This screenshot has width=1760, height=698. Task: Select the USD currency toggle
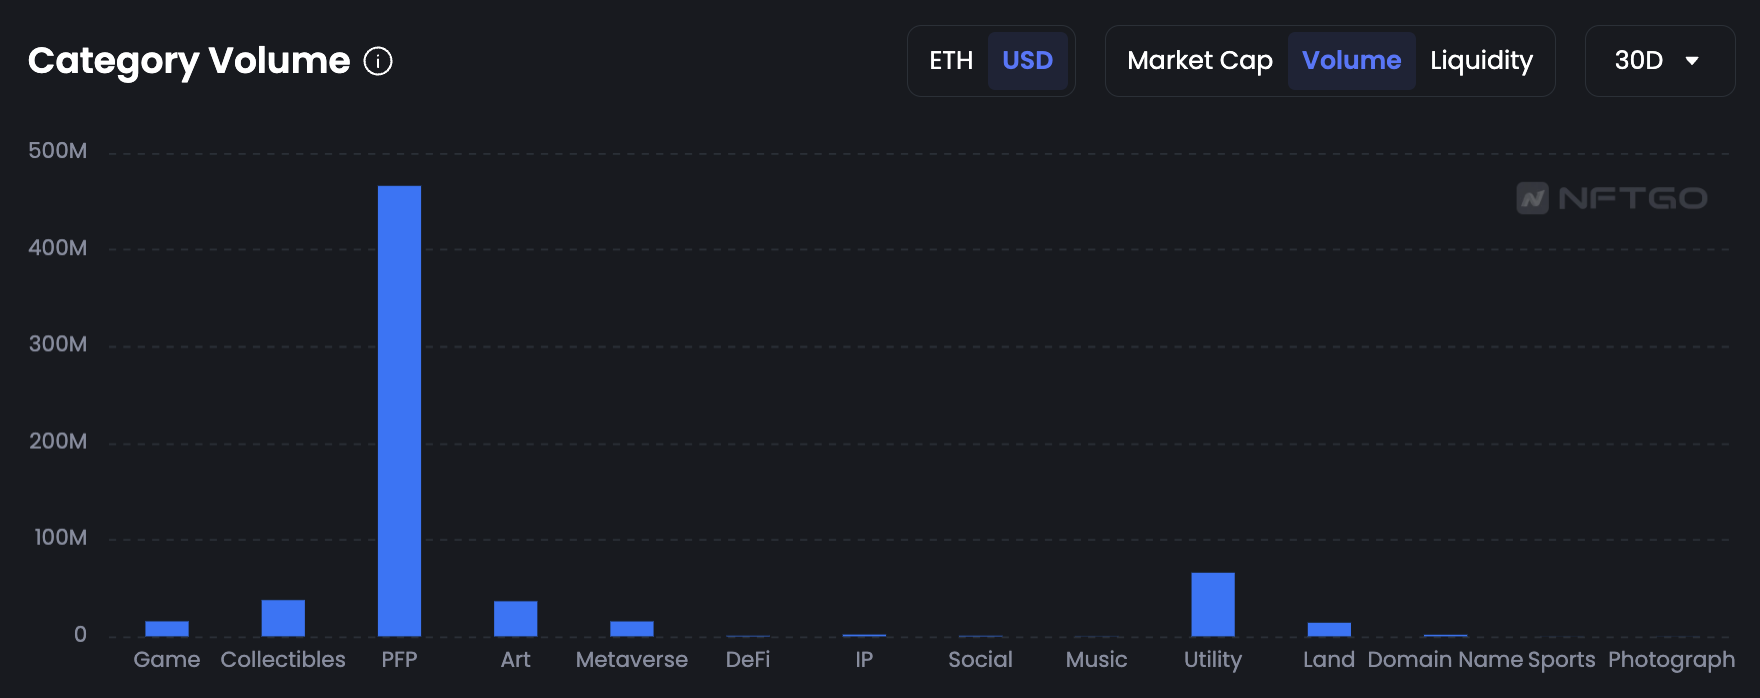click(x=1027, y=61)
